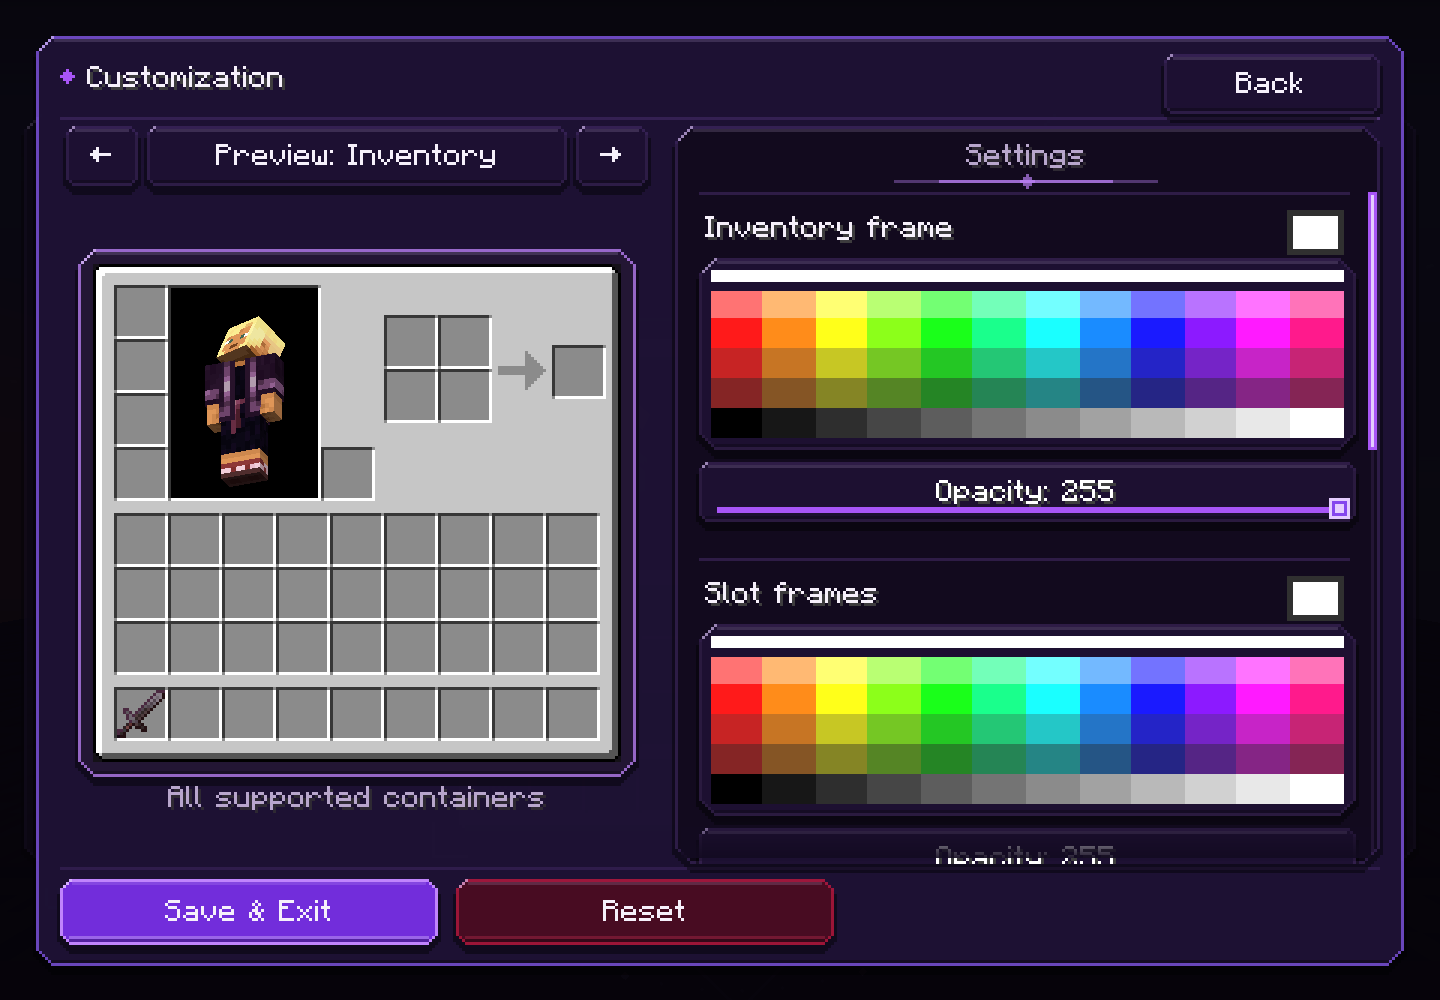
Task: Click the left arrow preview button
Action: [101, 155]
